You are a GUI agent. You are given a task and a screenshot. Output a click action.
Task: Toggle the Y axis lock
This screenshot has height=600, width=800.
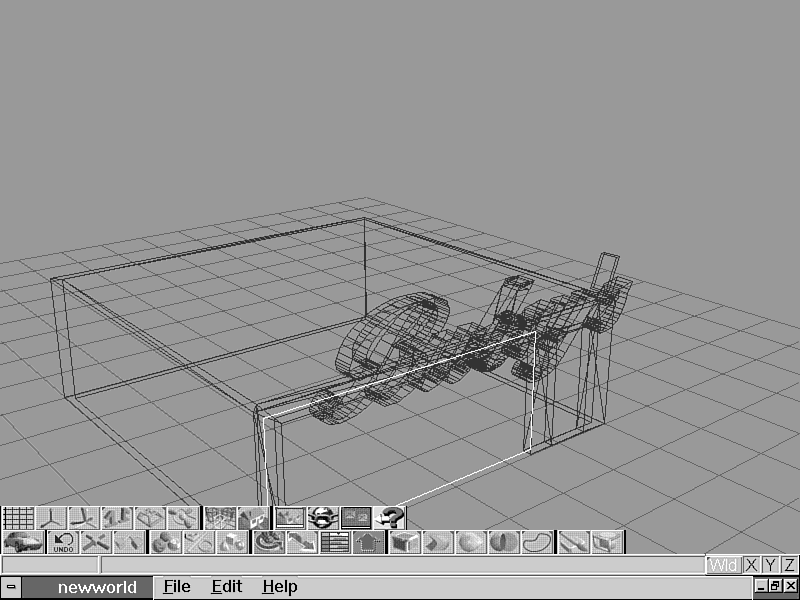point(770,565)
